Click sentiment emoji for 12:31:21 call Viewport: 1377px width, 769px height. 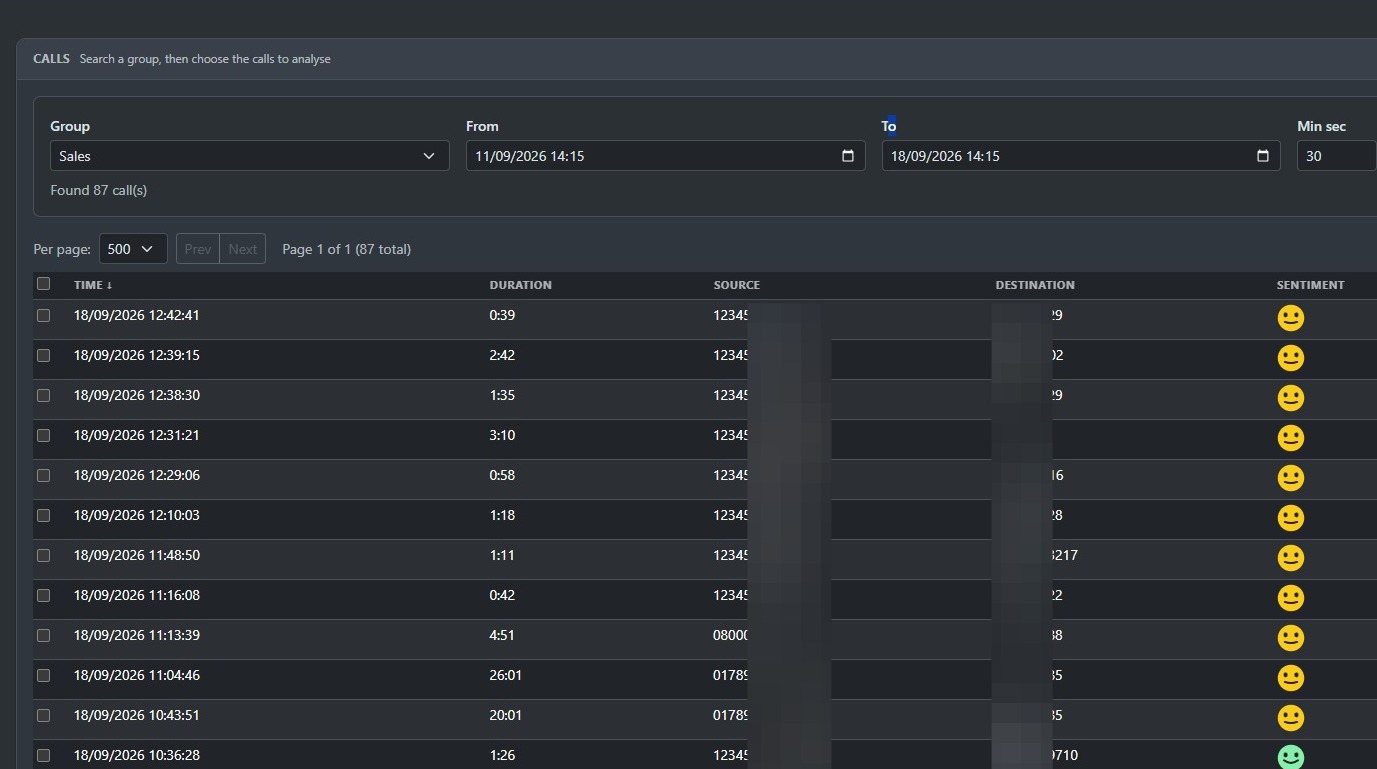pyautogui.click(x=1291, y=438)
